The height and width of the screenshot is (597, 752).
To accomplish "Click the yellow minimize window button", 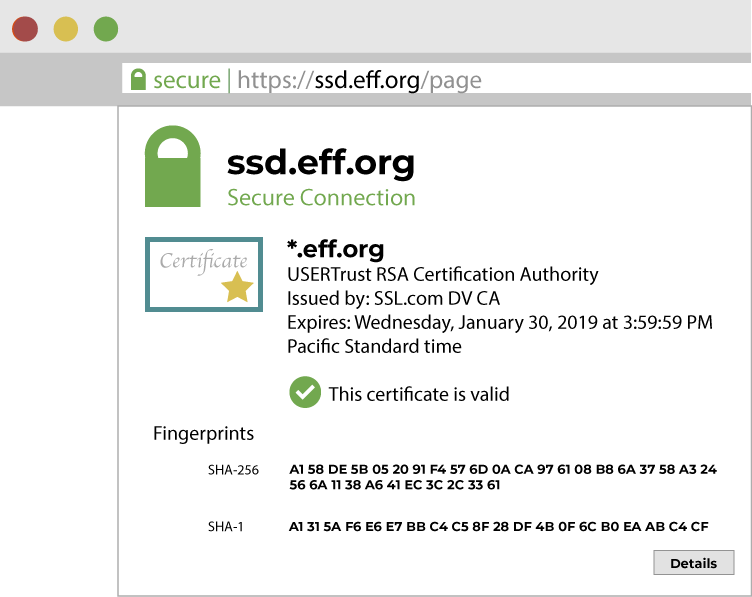I will click(x=65, y=29).
